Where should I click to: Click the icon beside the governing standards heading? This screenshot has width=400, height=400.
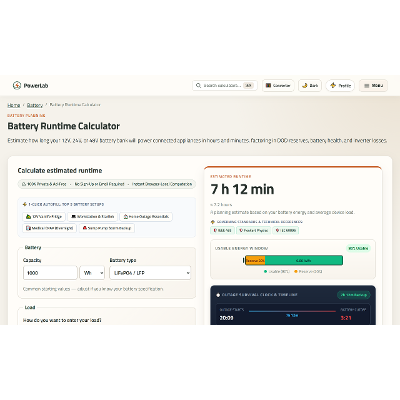point(213,222)
